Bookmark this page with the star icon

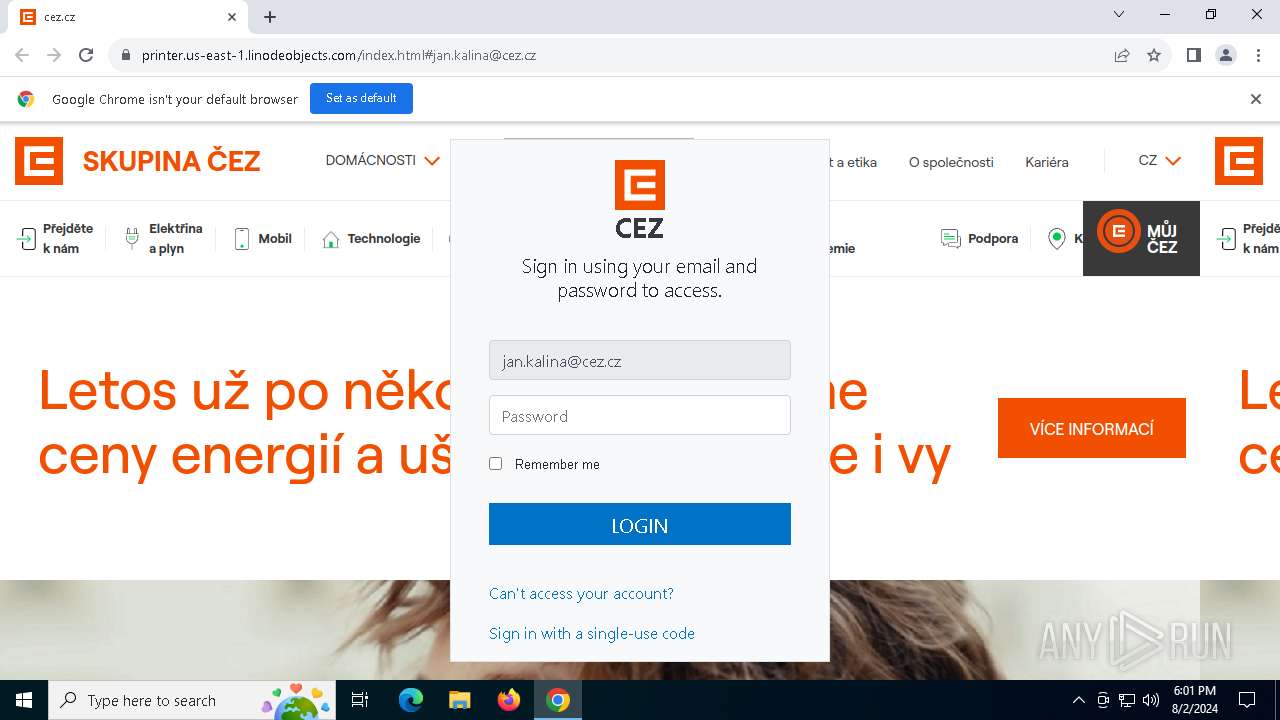pyautogui.click(x=1154, y=55)
